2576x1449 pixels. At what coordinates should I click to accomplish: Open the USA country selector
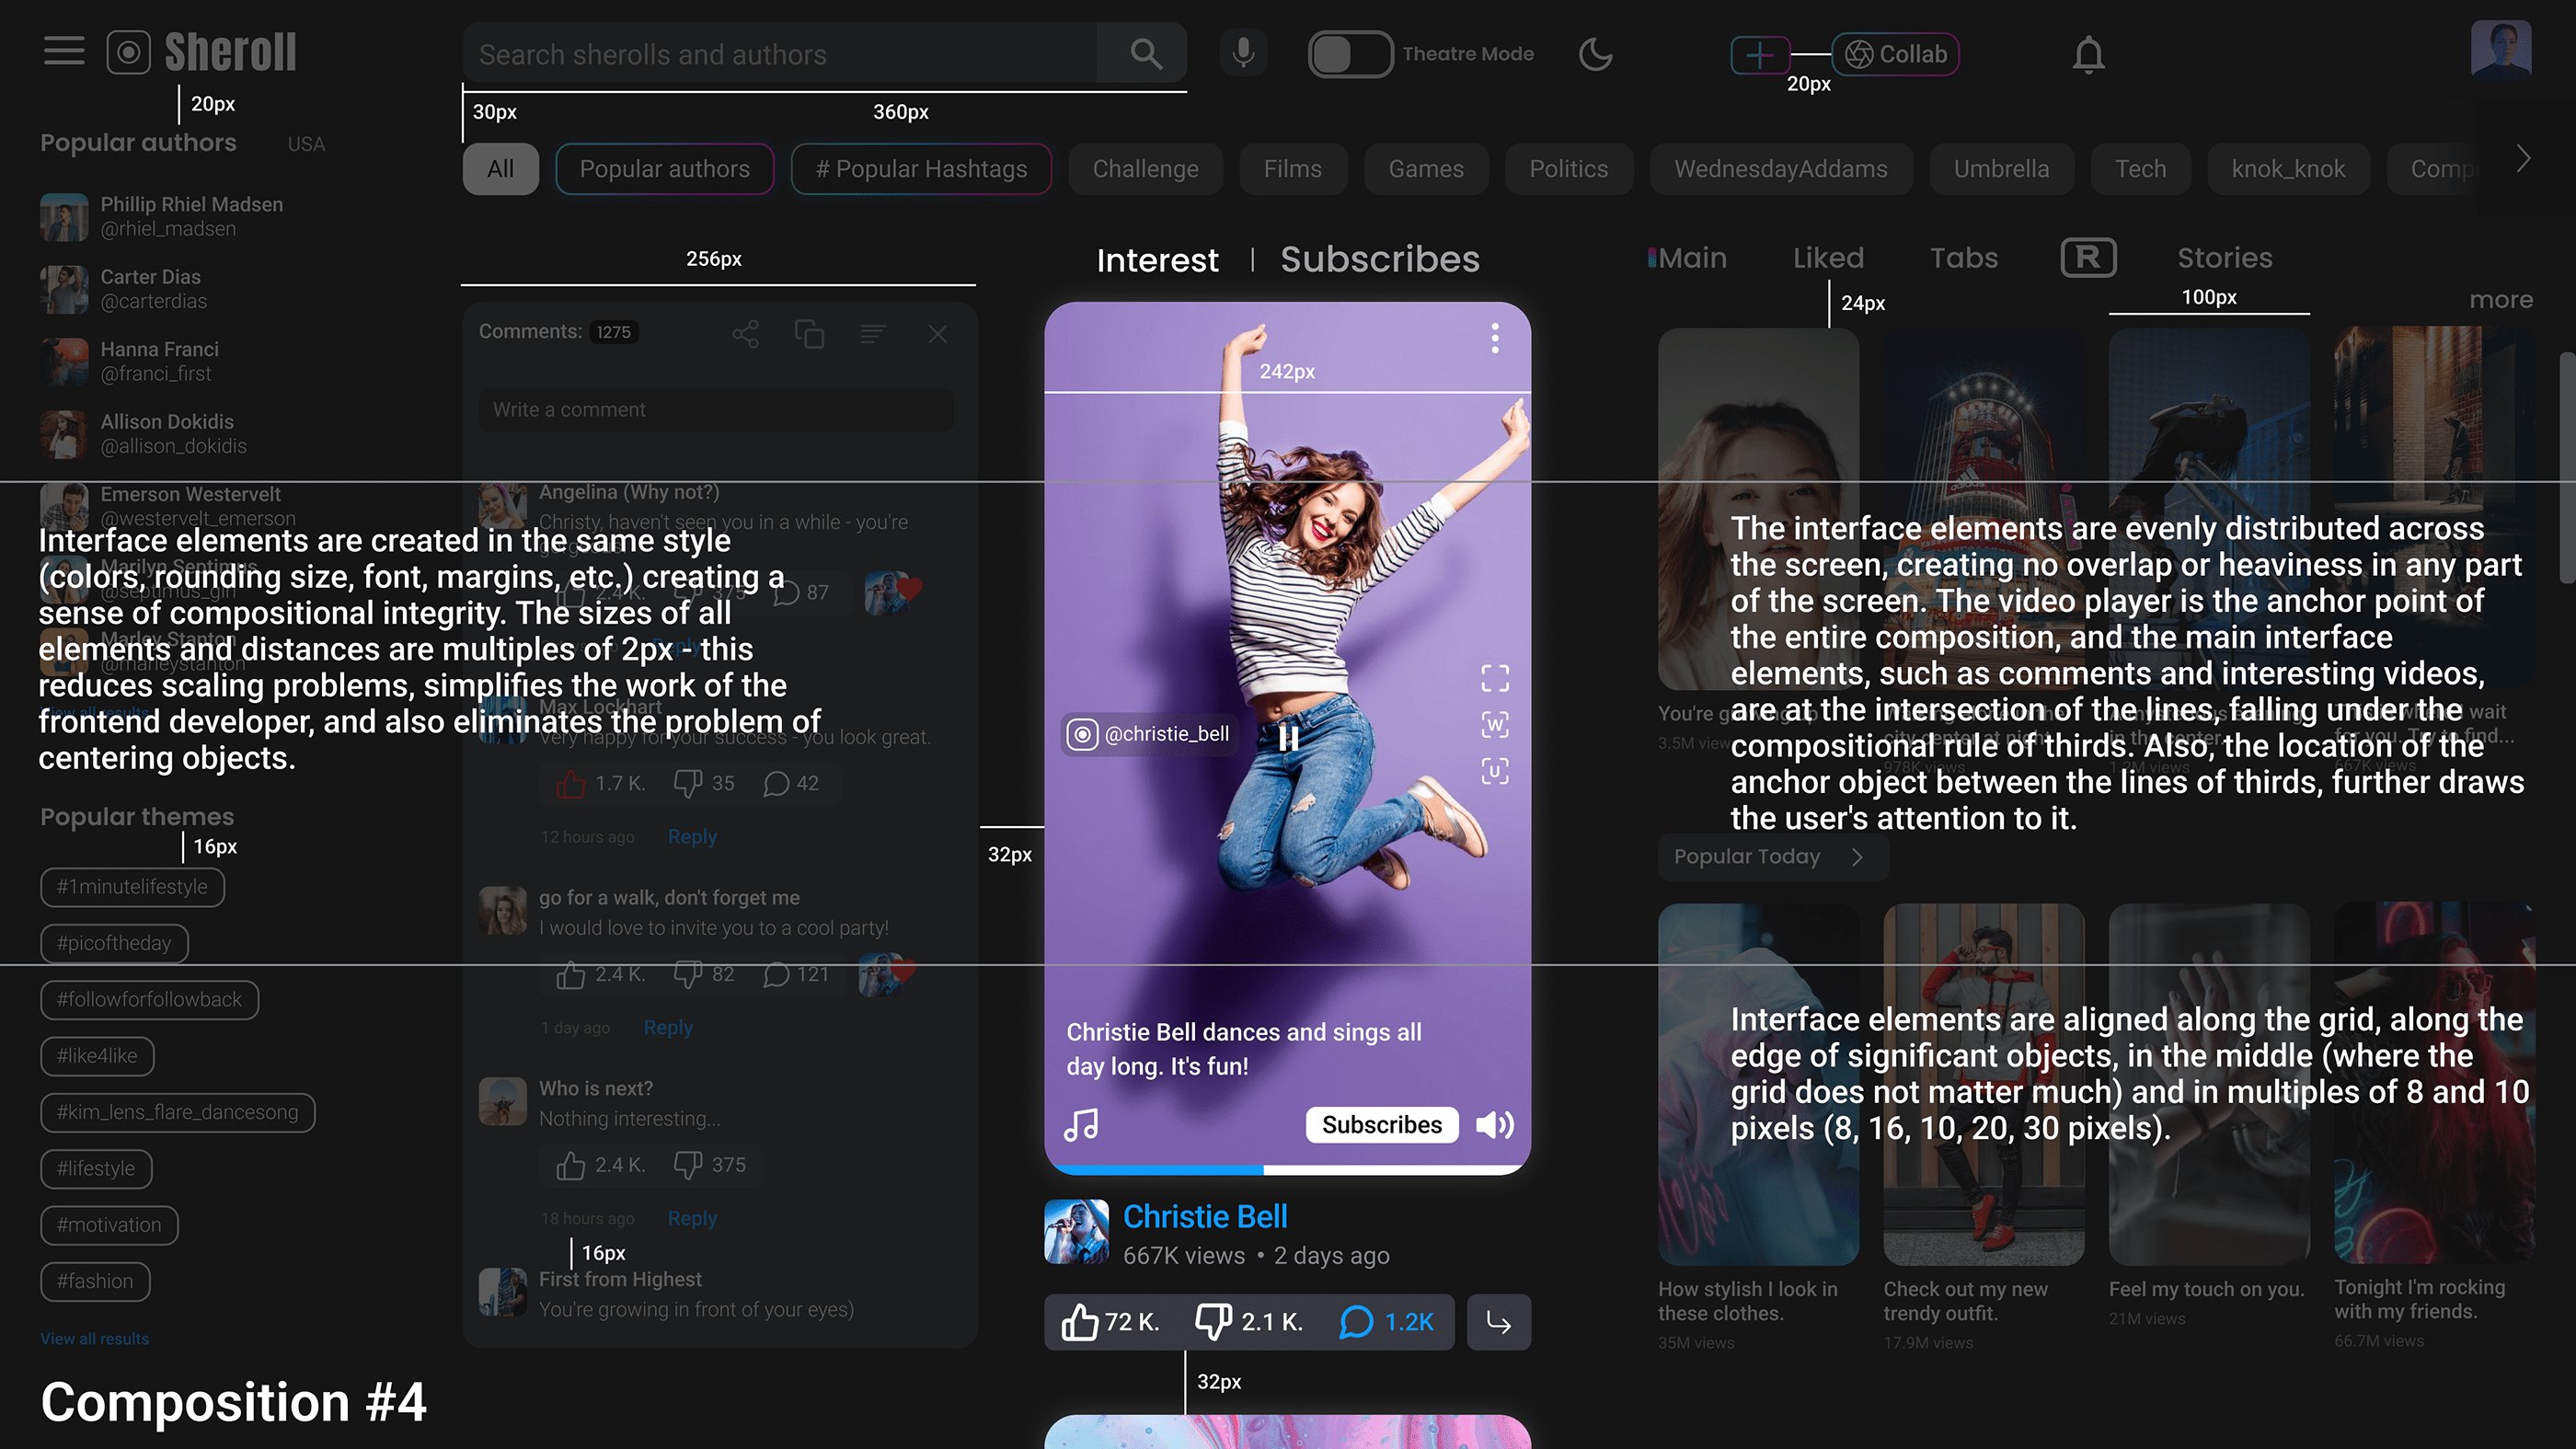(306, 144)
